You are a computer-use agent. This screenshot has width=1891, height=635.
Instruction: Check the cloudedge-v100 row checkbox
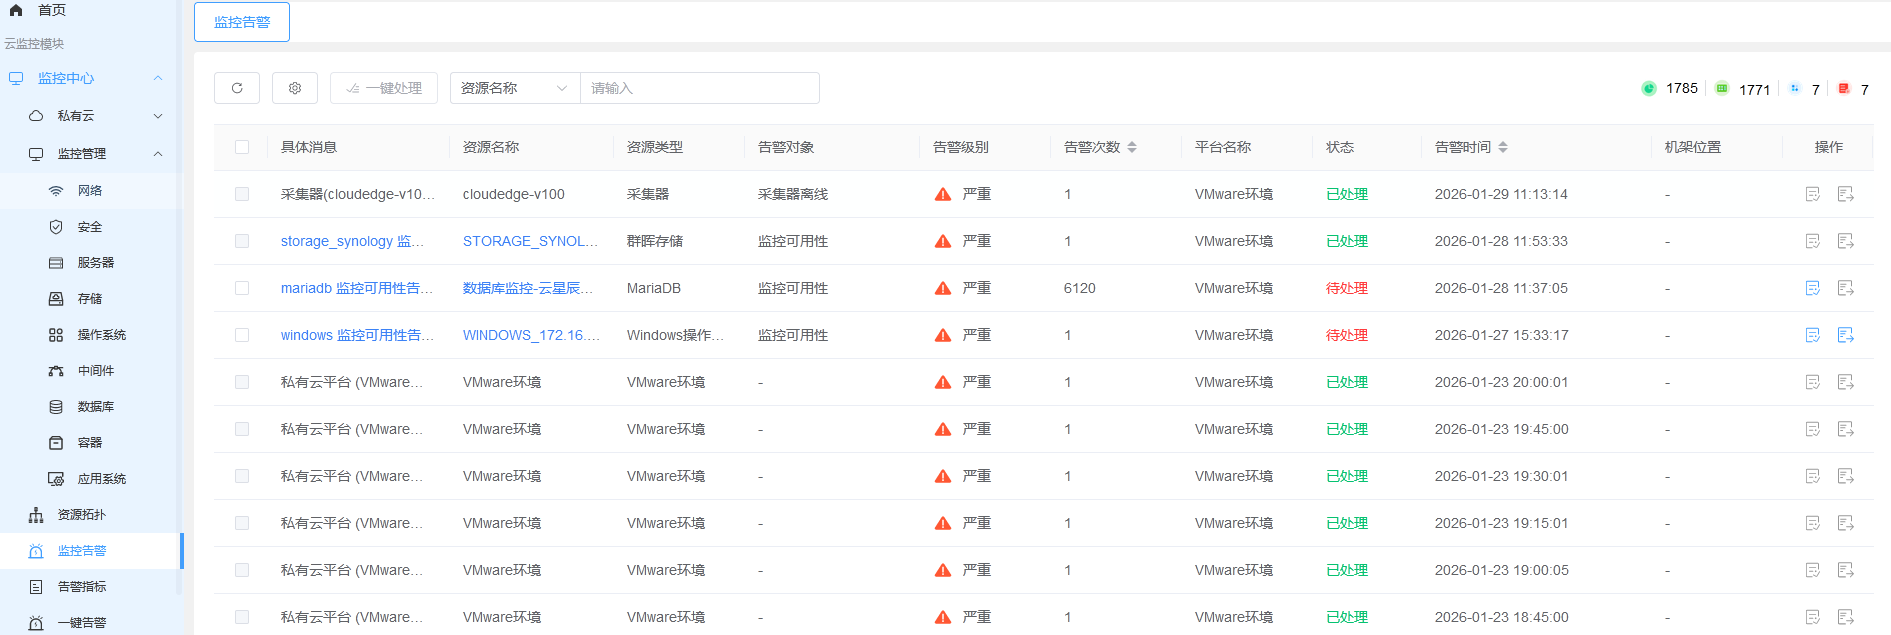pyautogui.click(x=242, y=194)
